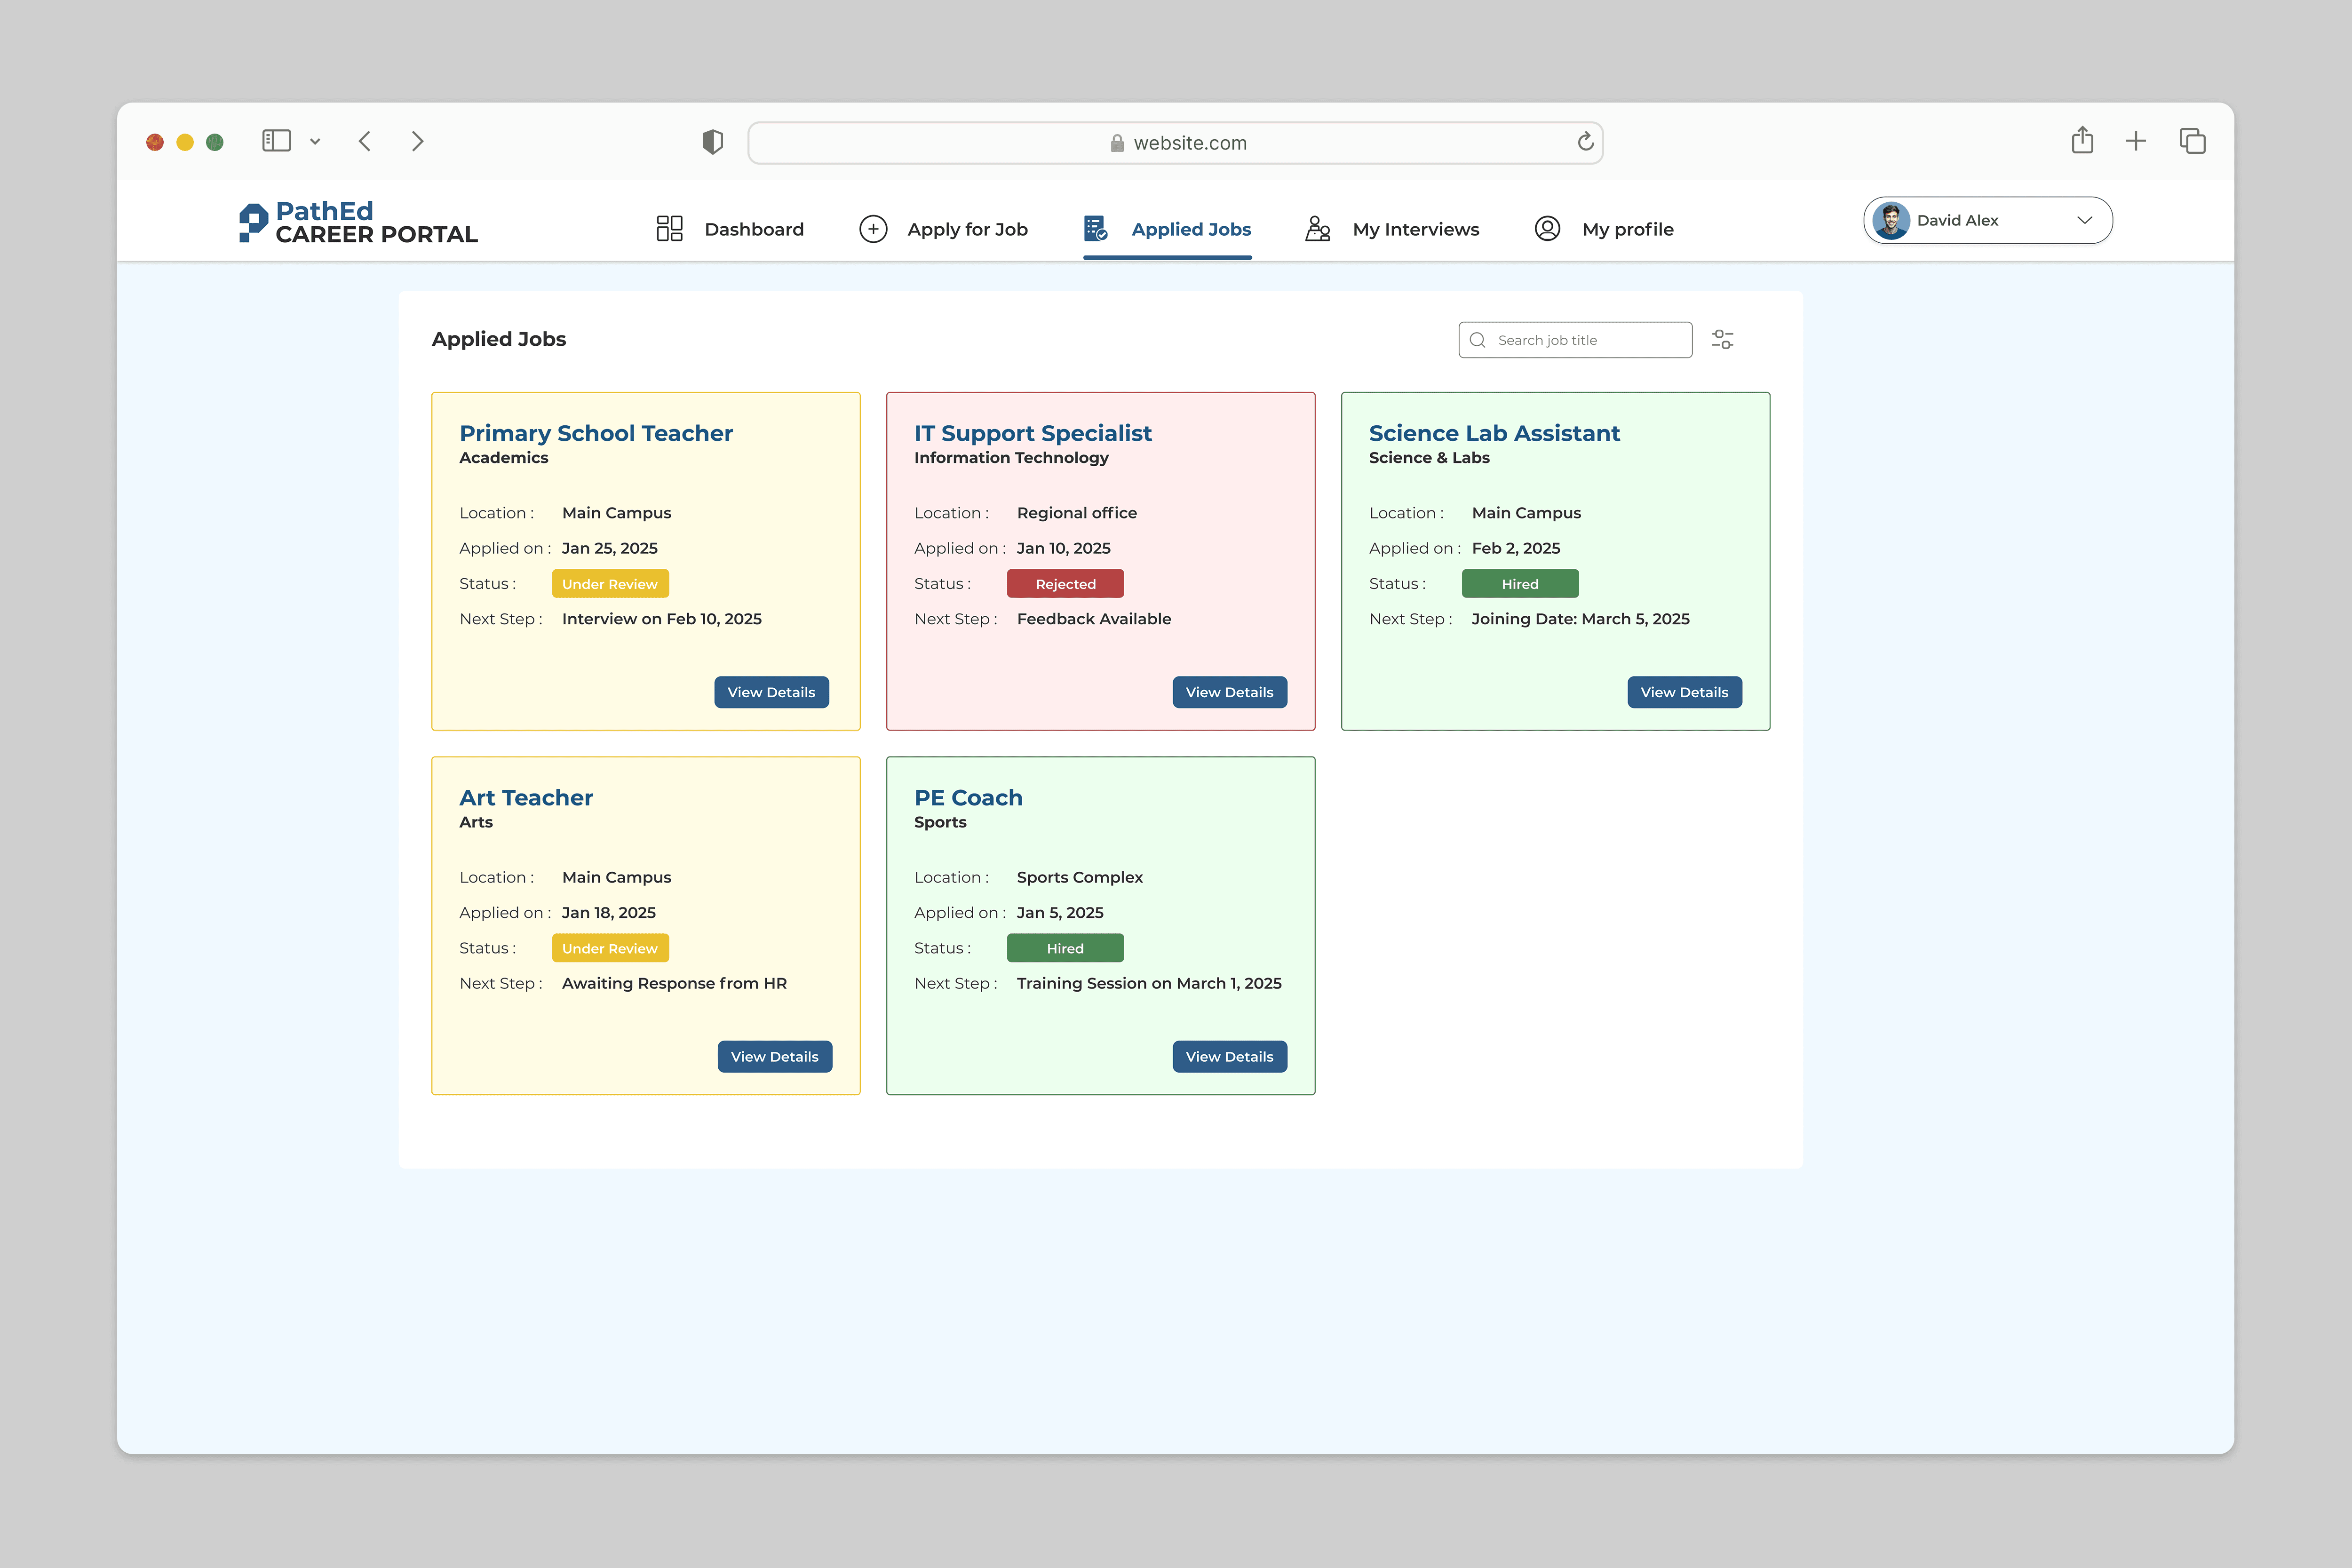Show the browser tab overview
The width and height of the screenshot is (2352, 1568).
(2192, 141)
